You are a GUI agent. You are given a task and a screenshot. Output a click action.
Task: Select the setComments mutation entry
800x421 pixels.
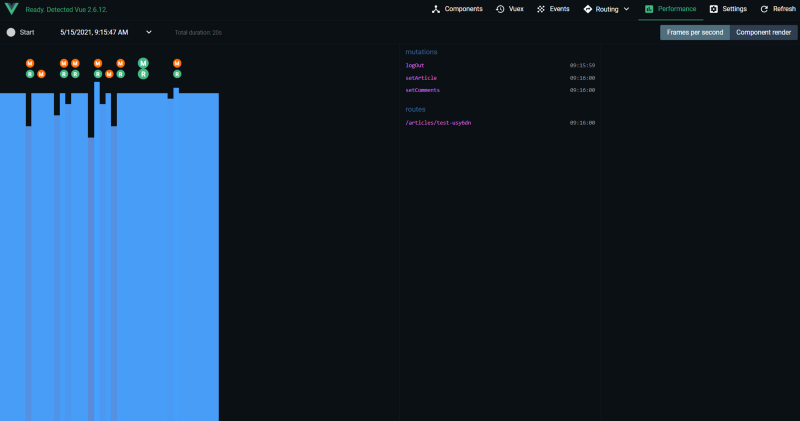click(x=422, y=90)
